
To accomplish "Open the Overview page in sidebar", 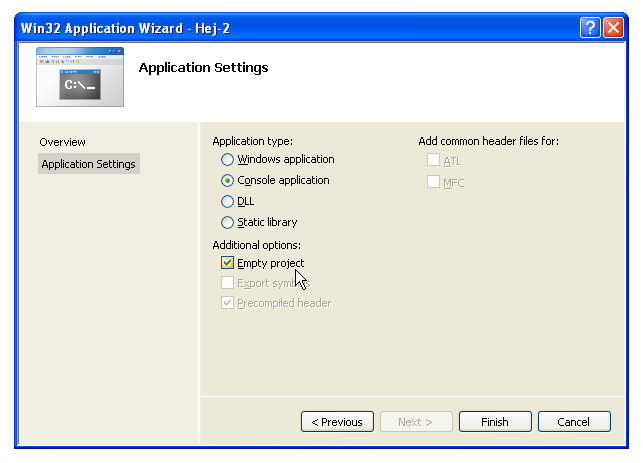I will [62, 142].
